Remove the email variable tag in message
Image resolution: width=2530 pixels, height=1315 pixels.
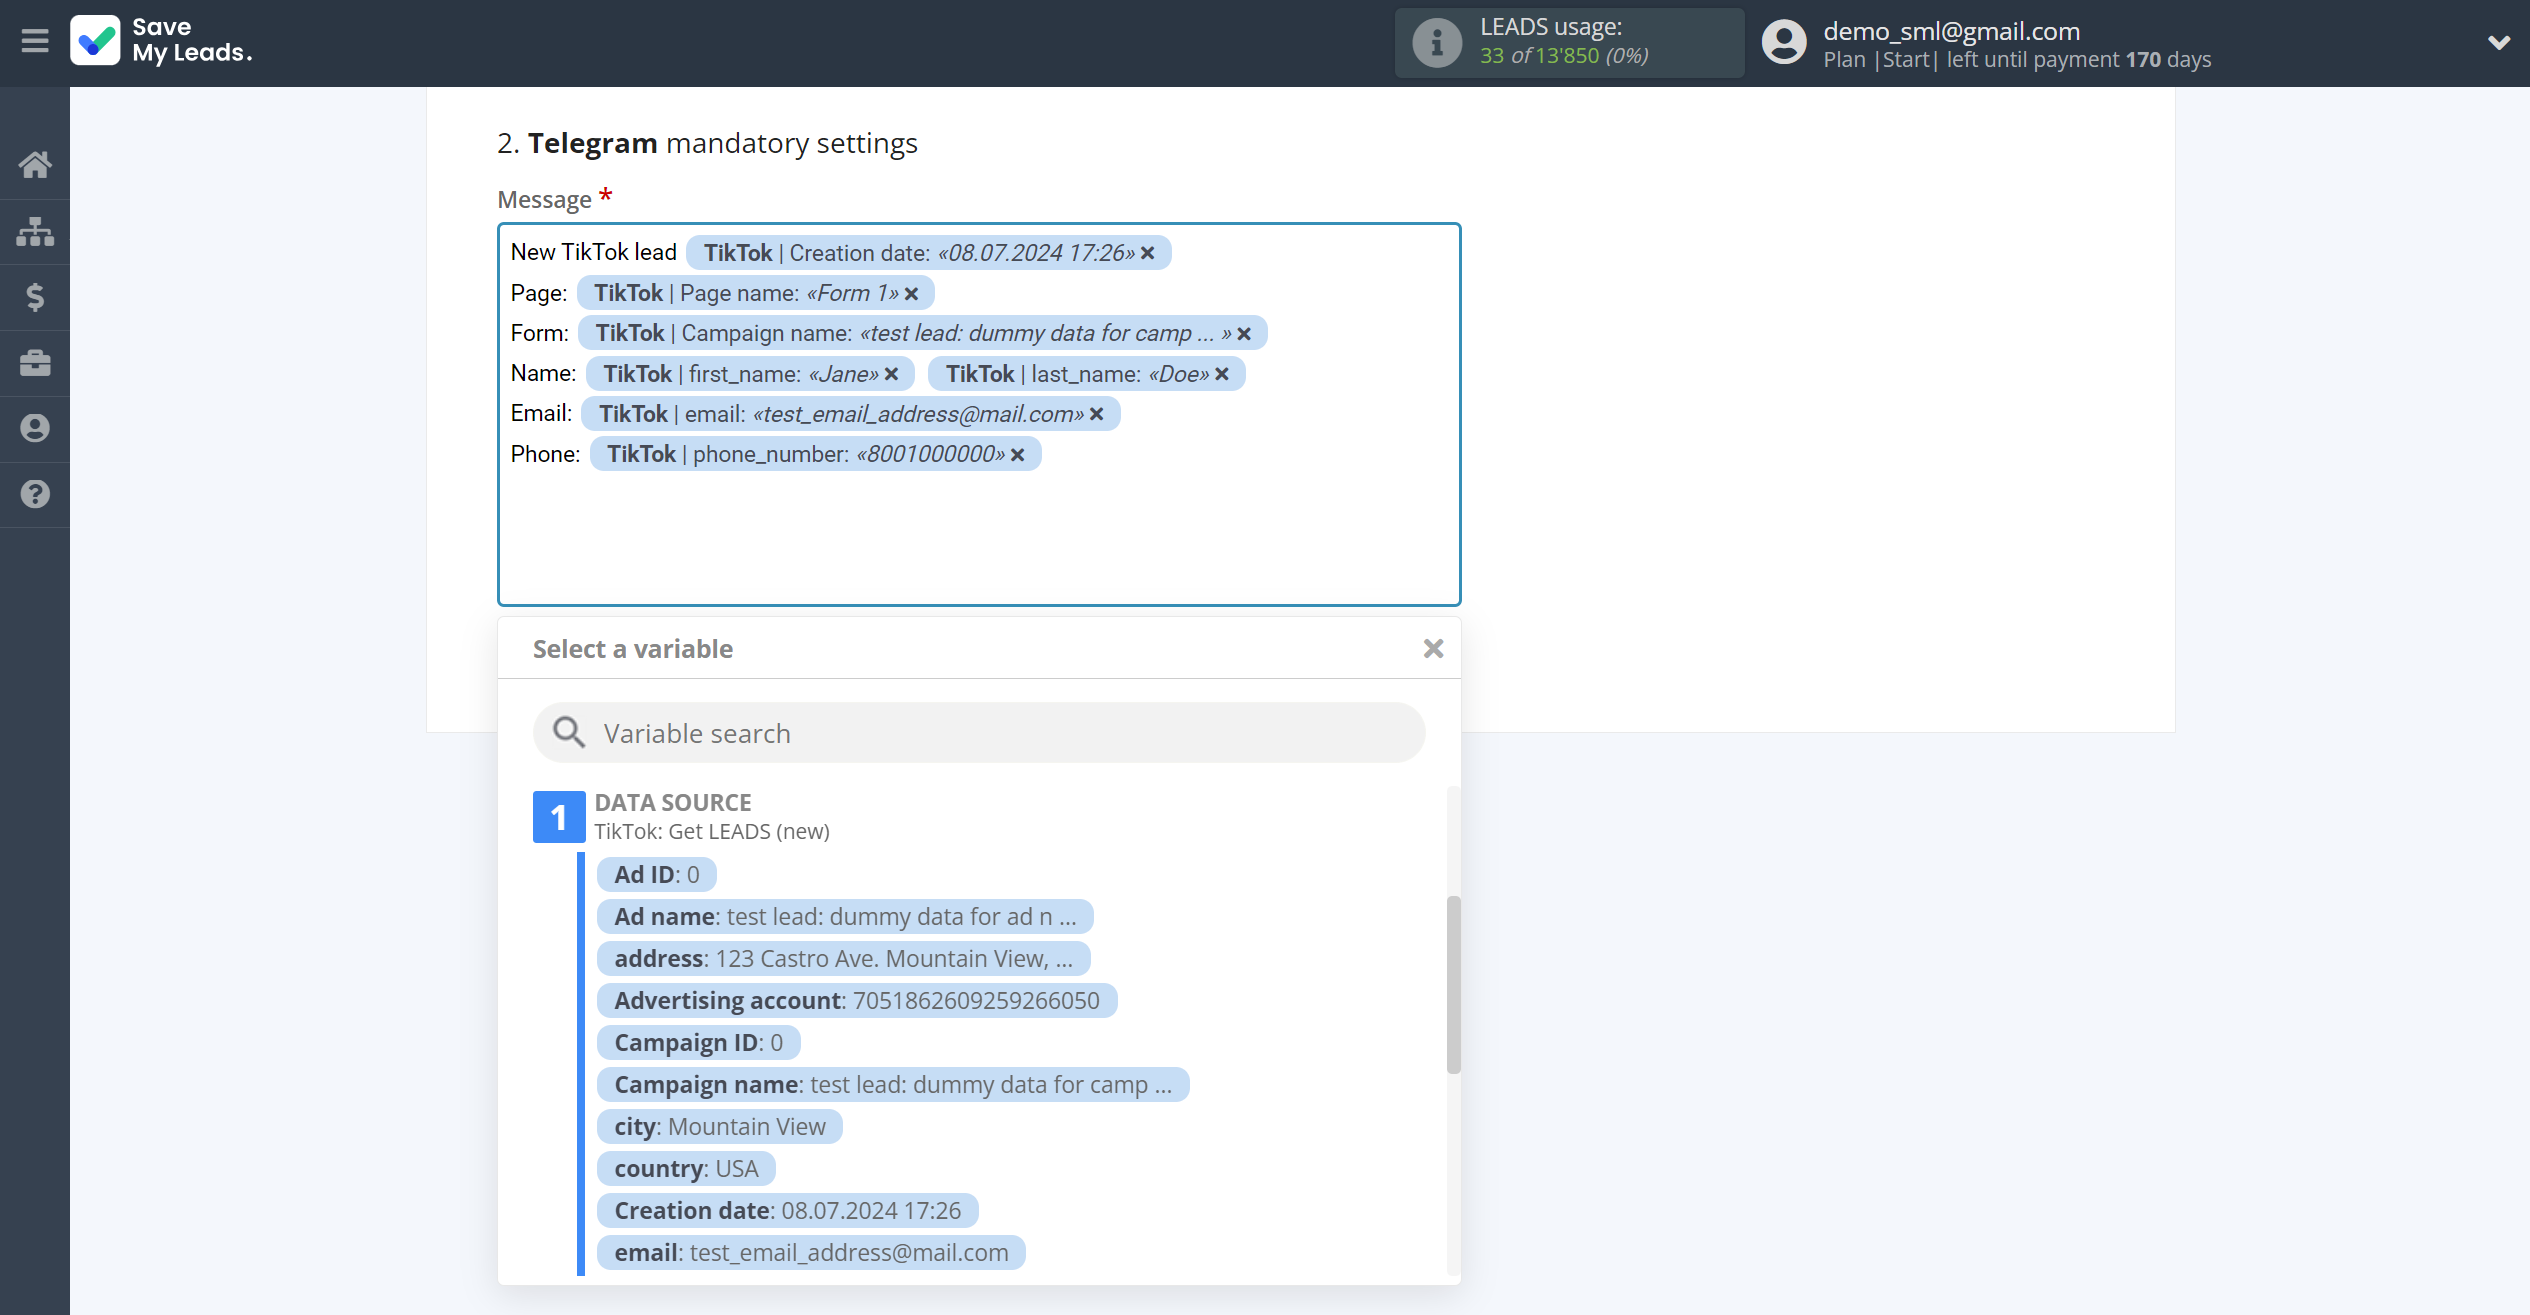[x=1096, y=414]
